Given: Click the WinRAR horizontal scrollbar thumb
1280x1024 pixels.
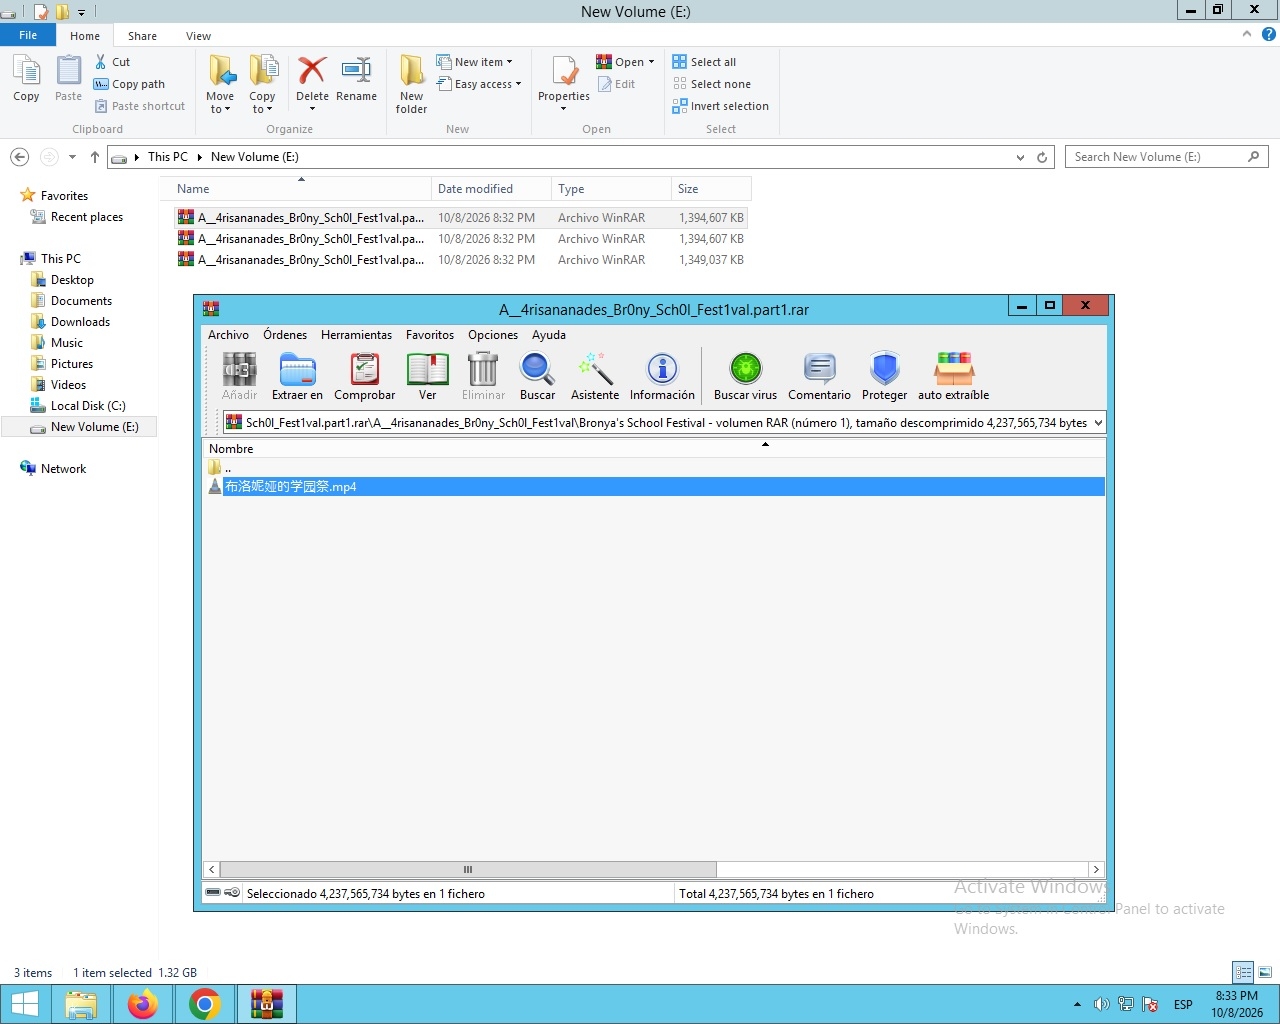Looking at the screenshot, I should [468, 870].
